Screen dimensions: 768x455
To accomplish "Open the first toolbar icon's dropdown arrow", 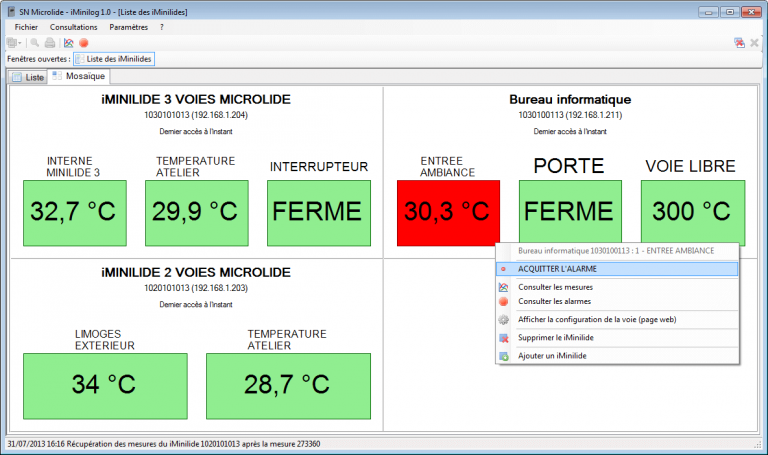I will 20,43.
